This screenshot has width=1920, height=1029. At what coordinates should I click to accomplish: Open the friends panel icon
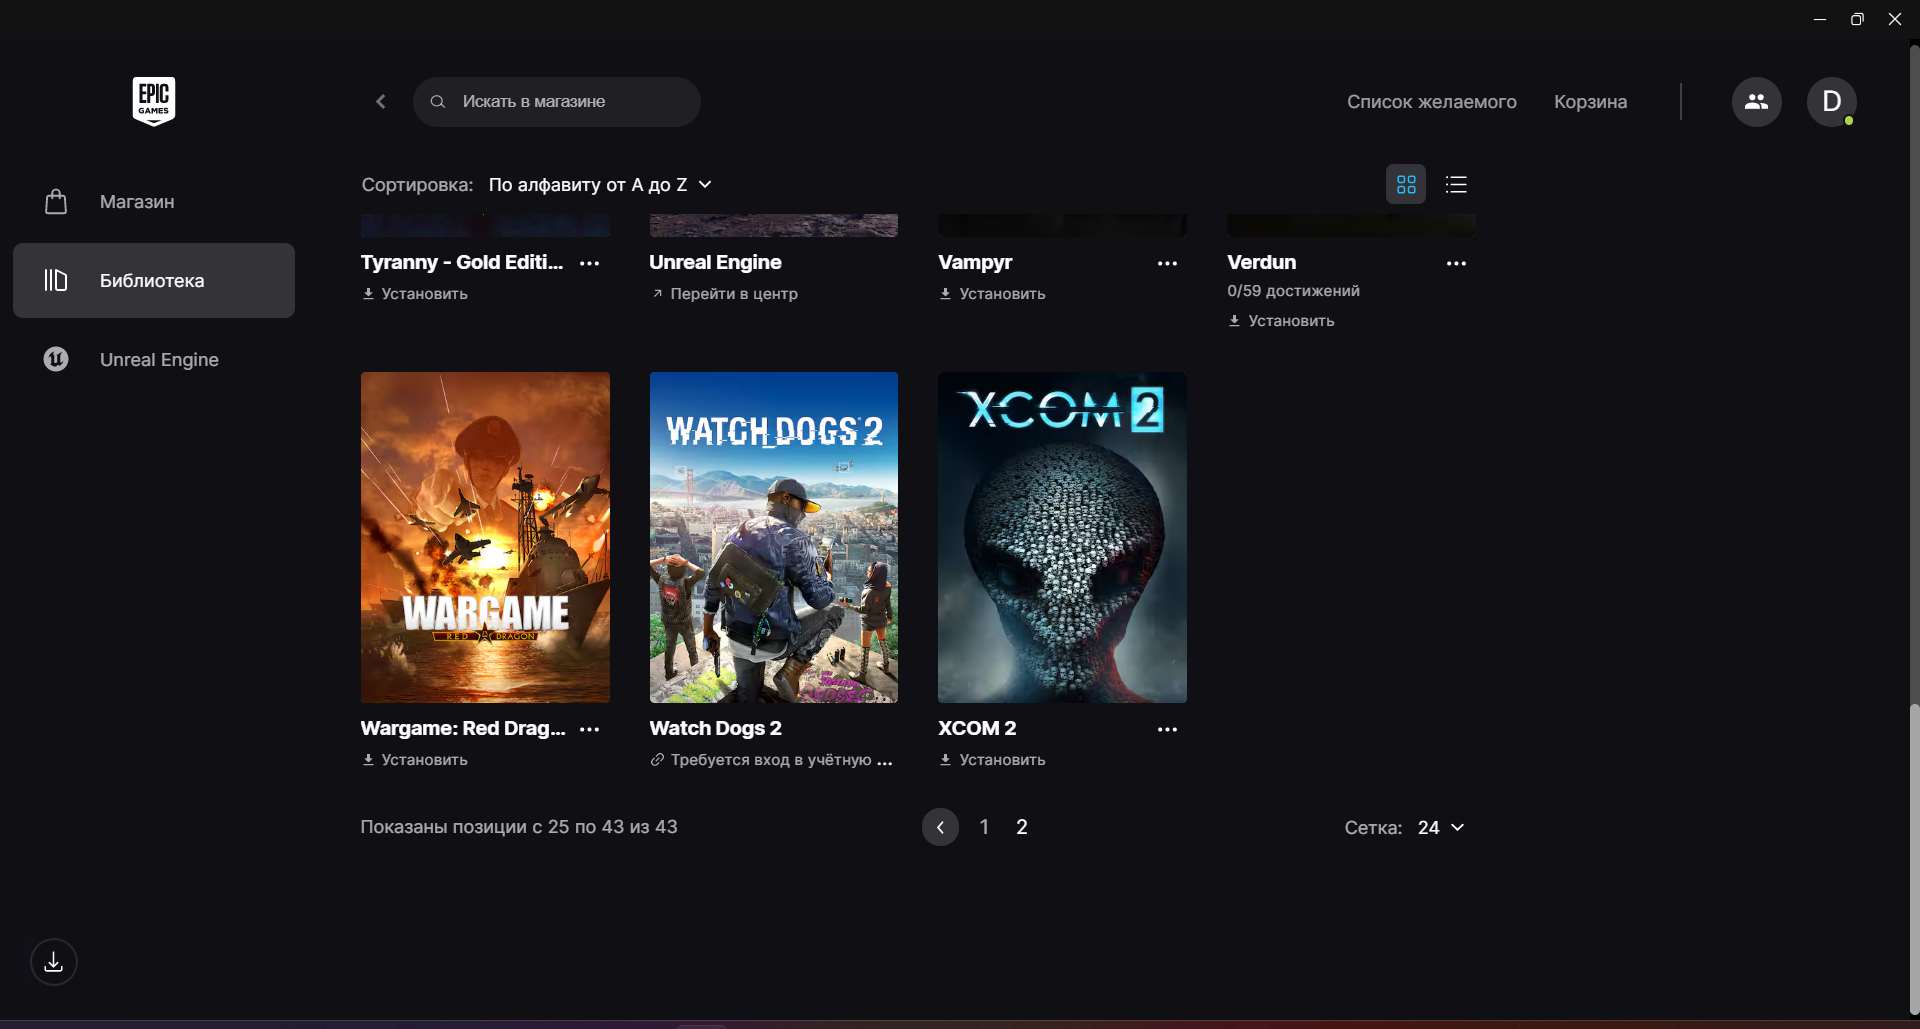[x=1757, y=101]
